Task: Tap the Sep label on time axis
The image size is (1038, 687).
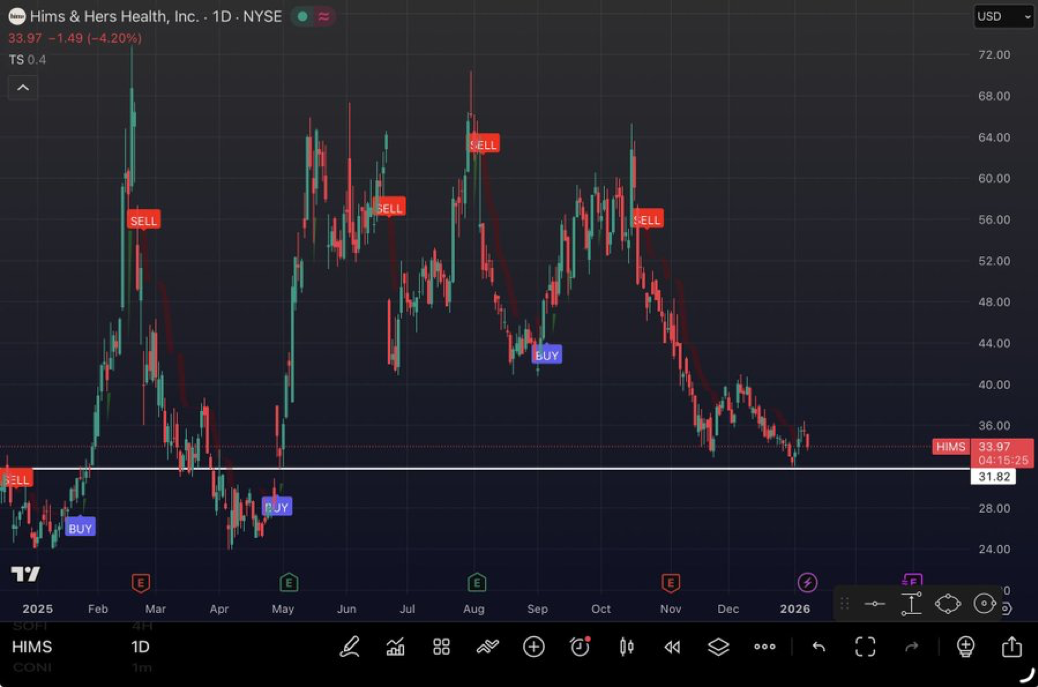Action: pyautogui.click(x=538, y=609)
